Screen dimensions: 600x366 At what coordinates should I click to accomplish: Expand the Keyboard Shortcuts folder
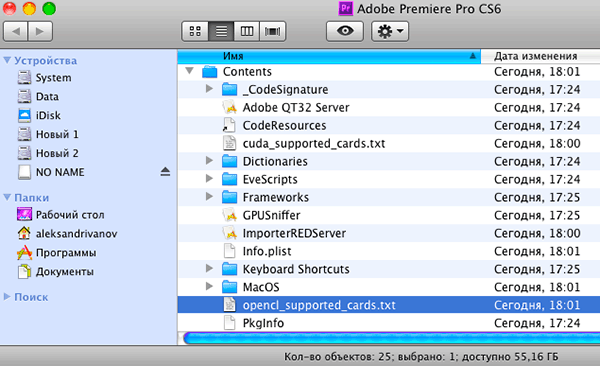pyautogui.click(x=209, y=268)
